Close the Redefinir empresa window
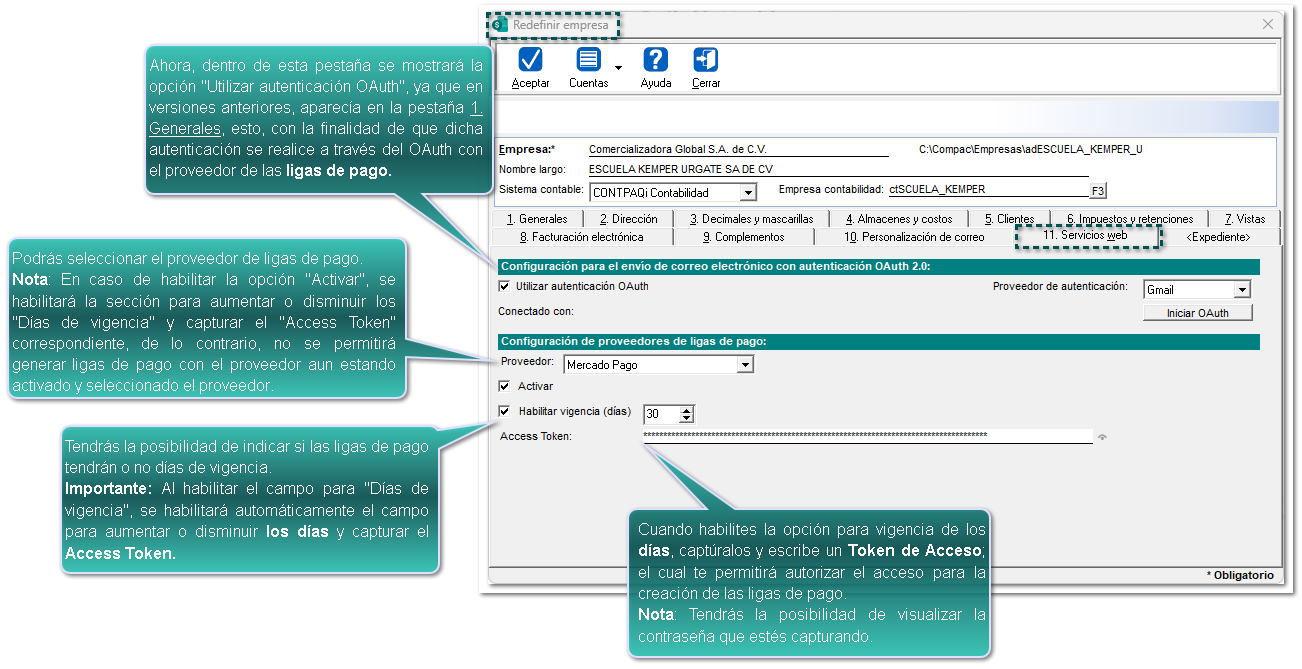The image size is (1302, 669). (1268, 24)
